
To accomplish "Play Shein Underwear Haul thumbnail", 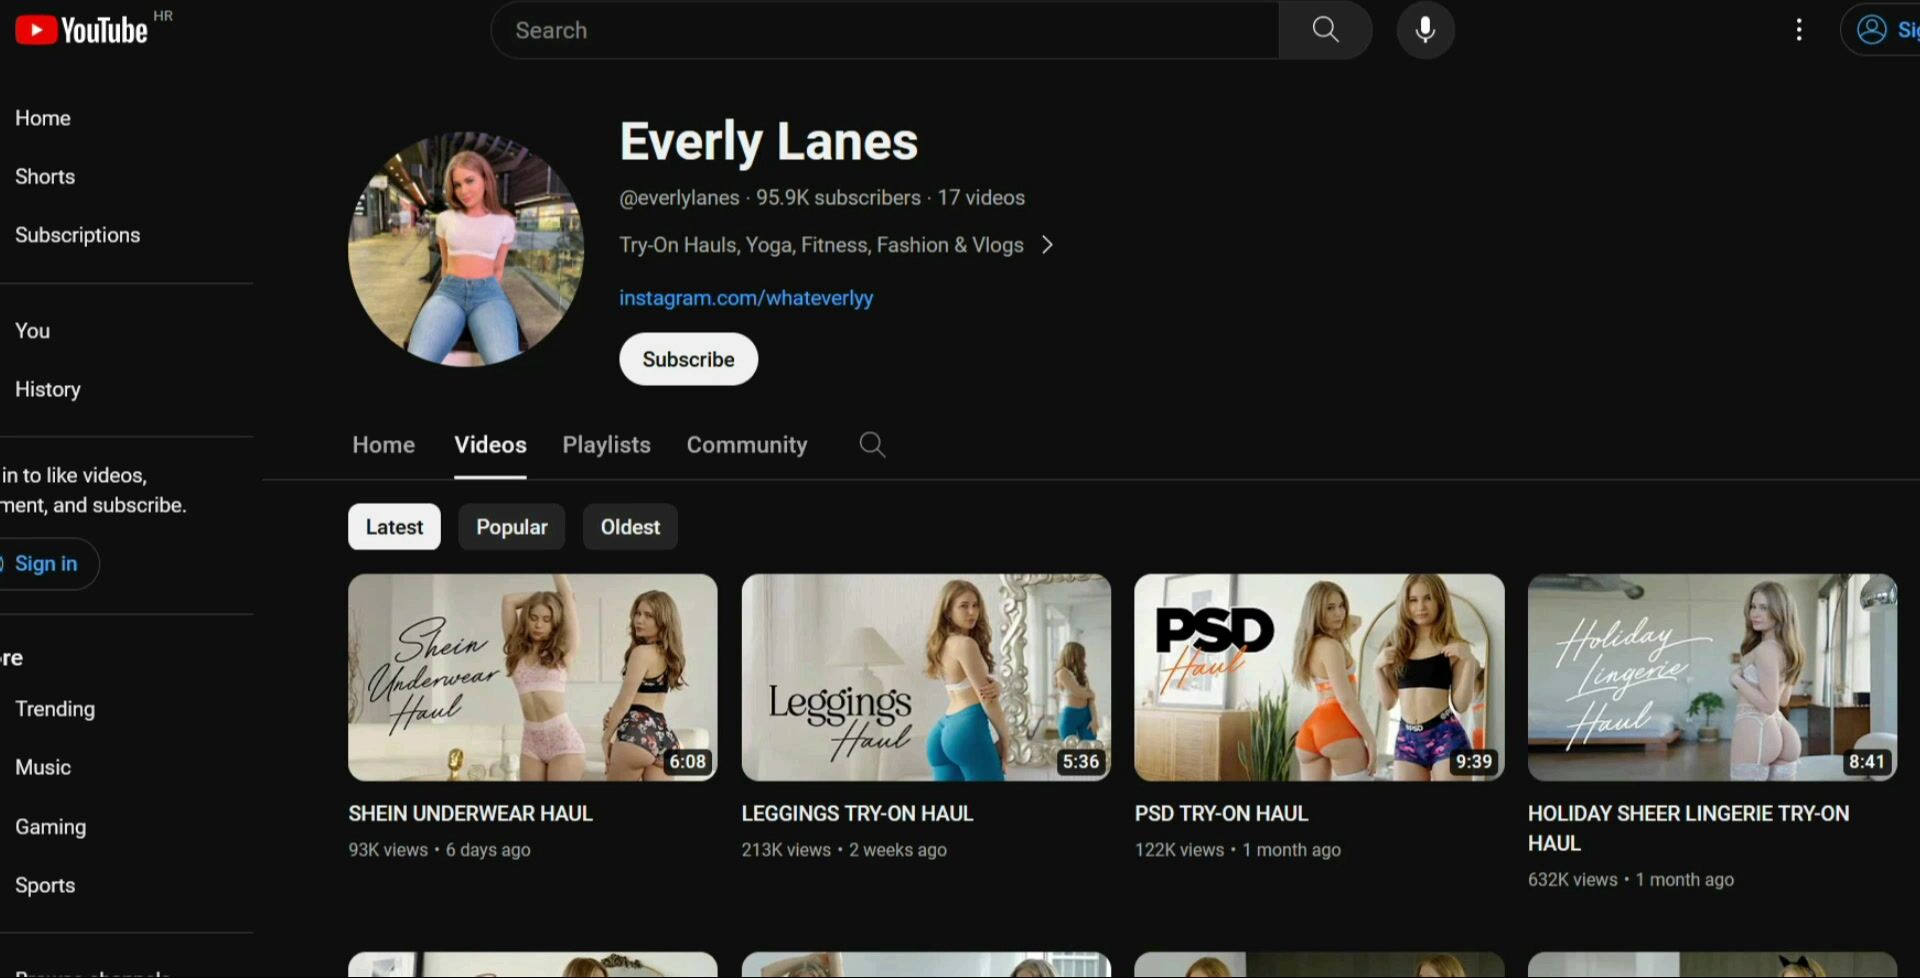I will [532, 677].
